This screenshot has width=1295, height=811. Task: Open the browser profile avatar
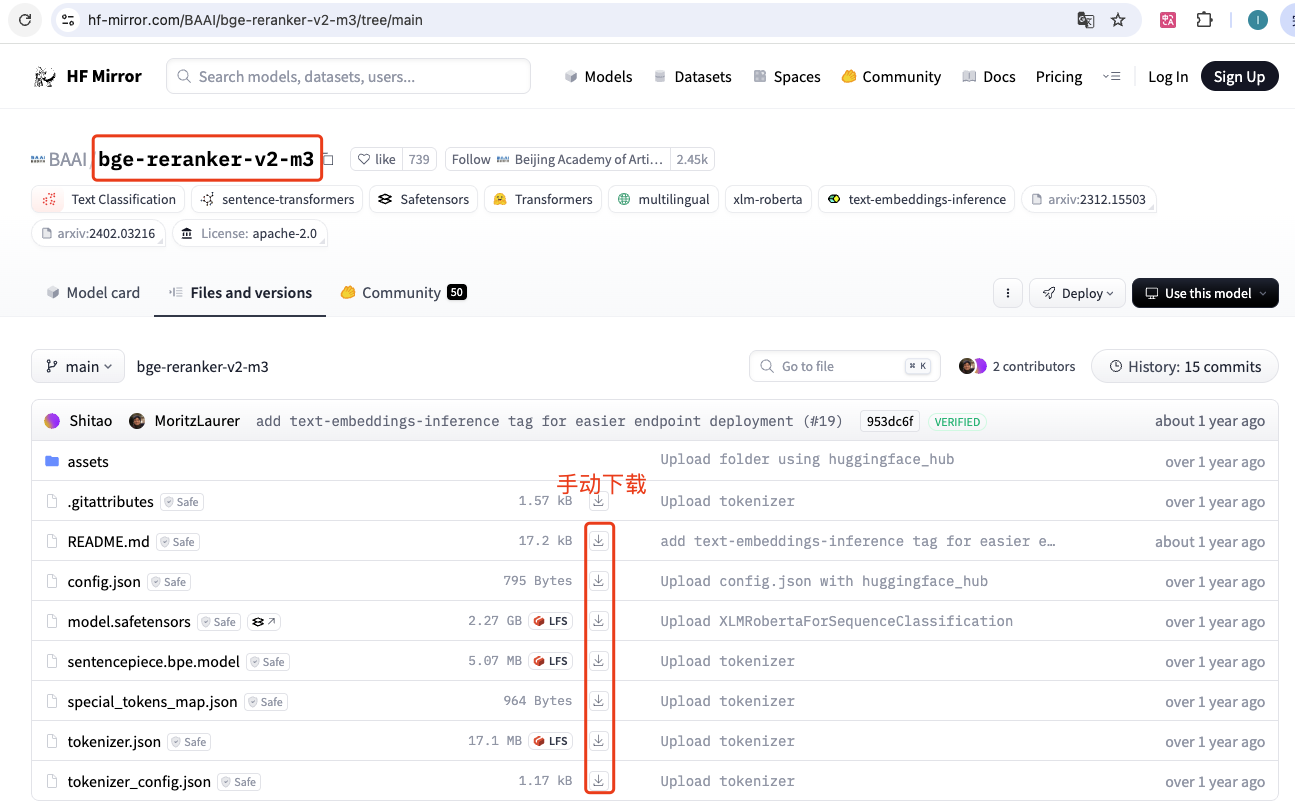1258,20
